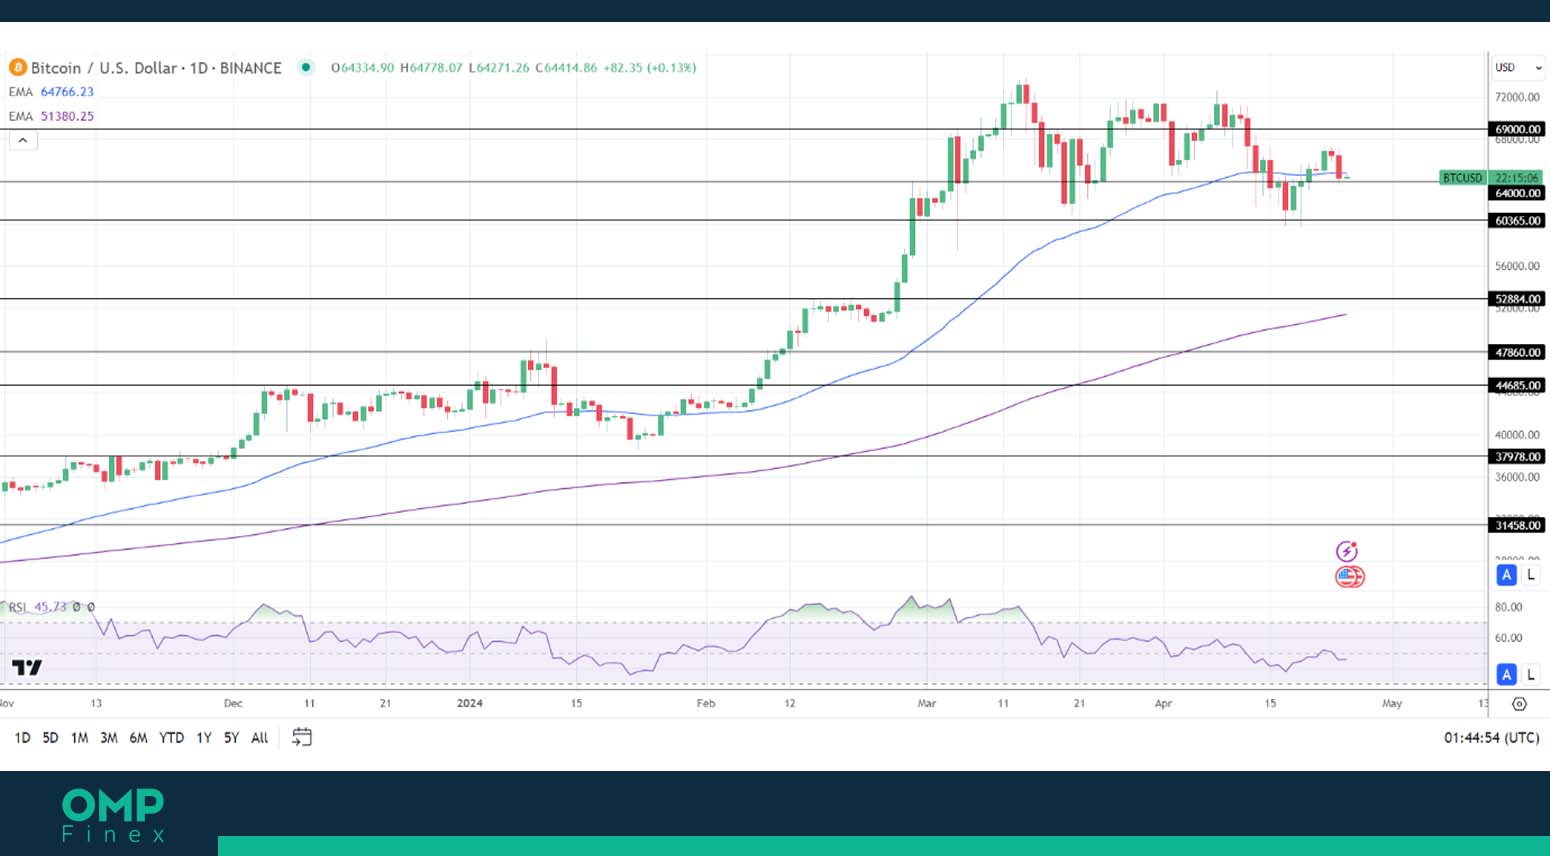Click the 64000.00 price level label
The height and width of the screenshot is (856, 1550).
(x=1517, y=193)
